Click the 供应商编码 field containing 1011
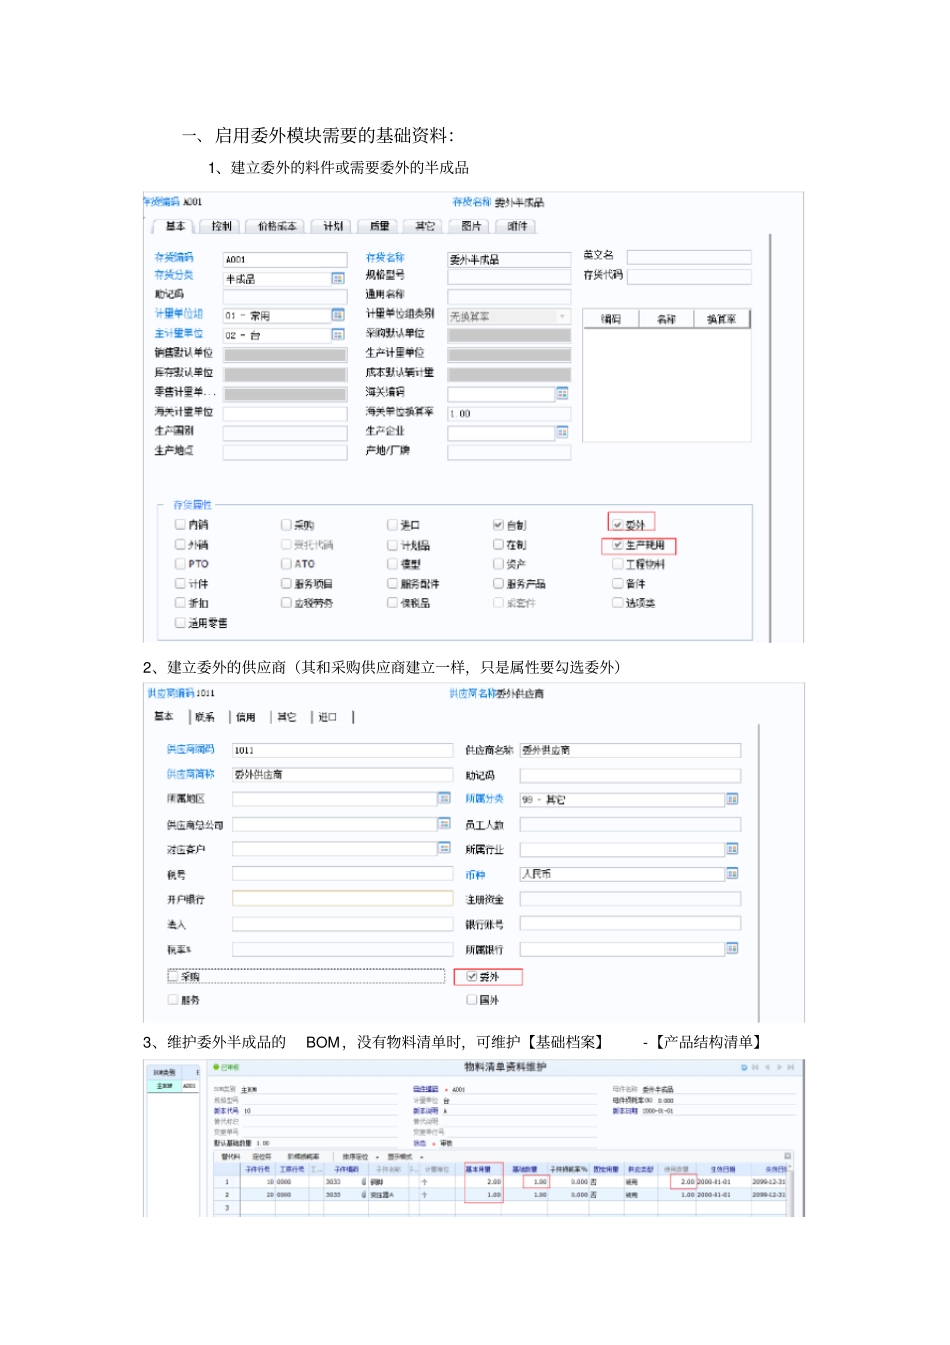The width and height of the screenshot is (950, 1345). [343, 750]
